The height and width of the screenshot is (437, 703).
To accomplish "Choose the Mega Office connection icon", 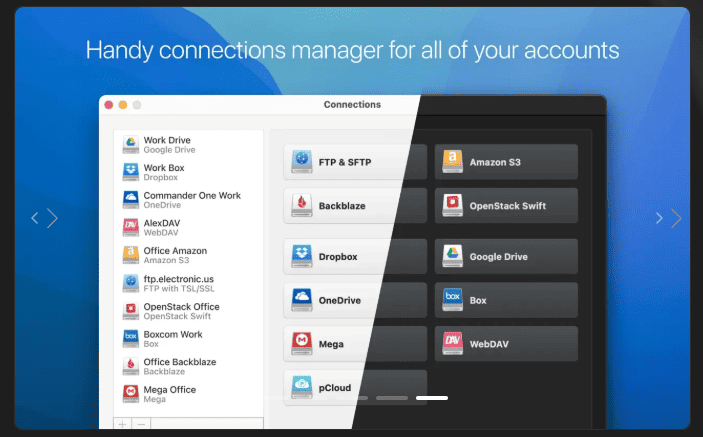I will click(x=130, y=394).
